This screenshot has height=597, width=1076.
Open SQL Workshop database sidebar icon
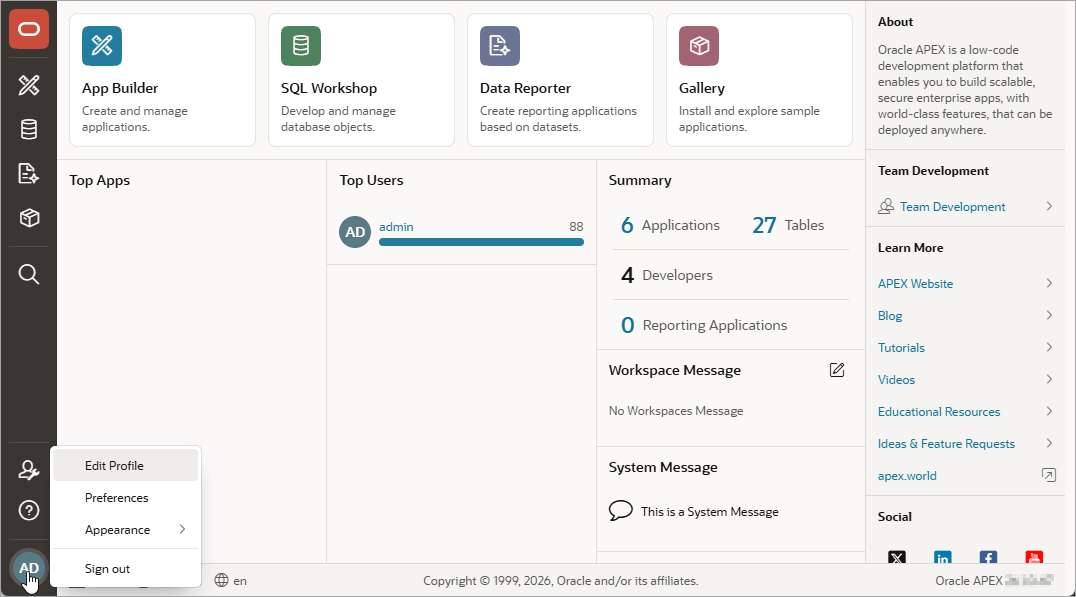click(x=29, y=129)
